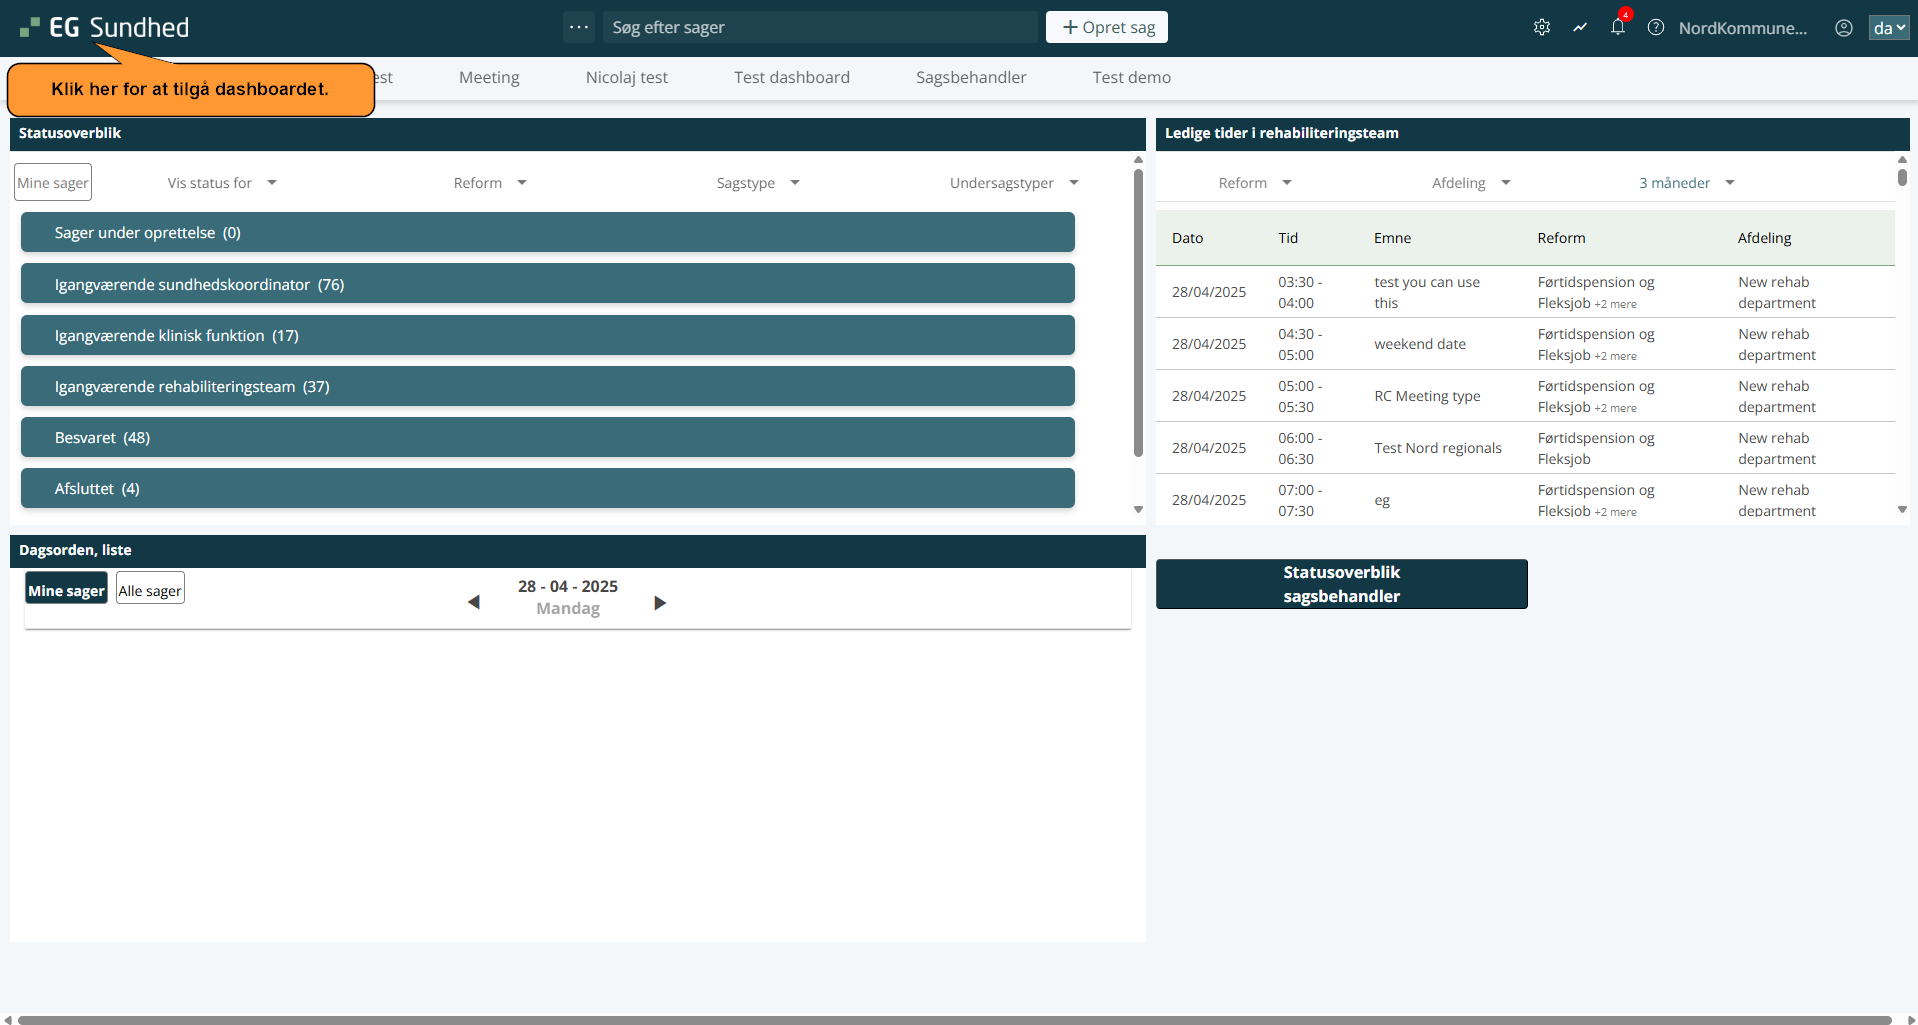Select Mine sager in Dagsorden list
The height and width of the screenshot is (1025, 1918).
pyautogui.click(x=66, y=590)
